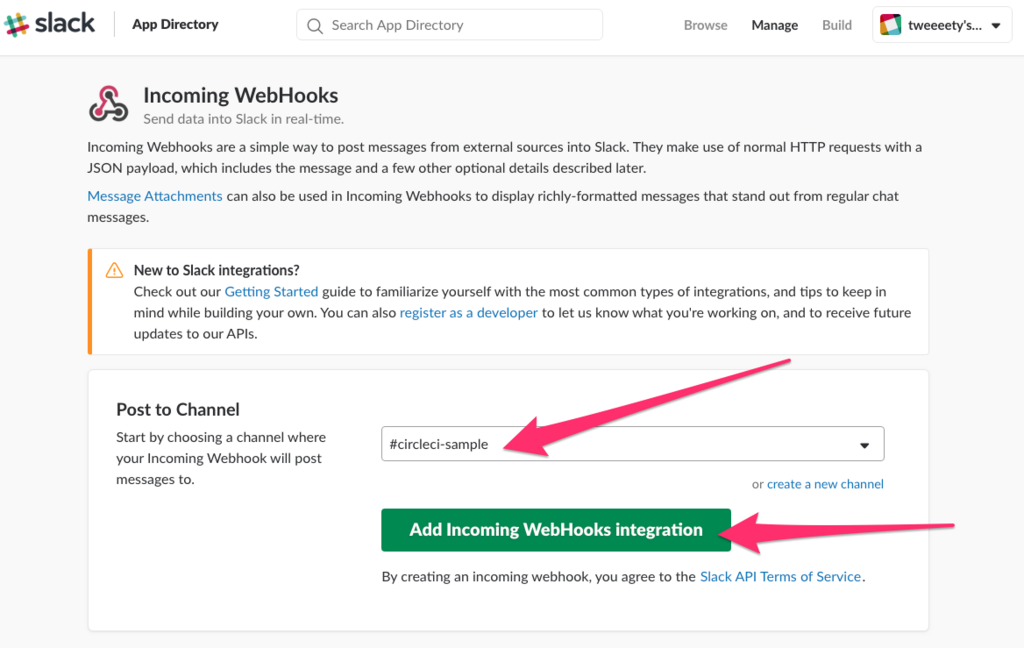Screen dimensions: 1024x648
Task: Click the channel dropdown arrow
Action: pyautogui.click(x=864, y=445)
